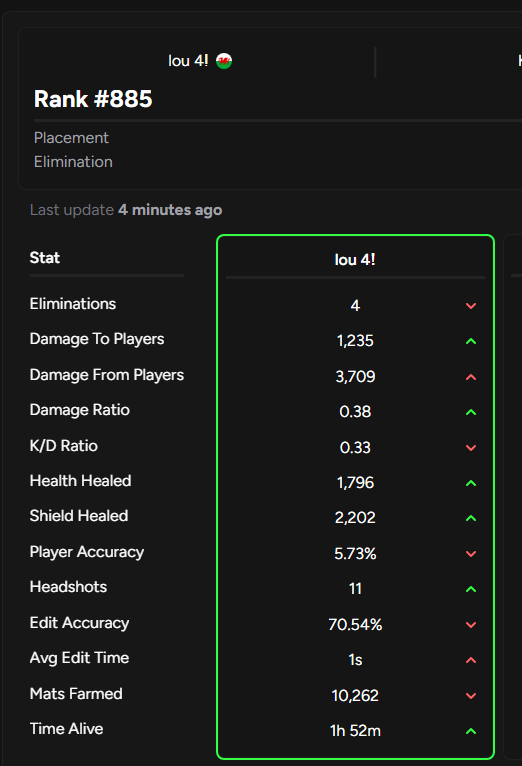Click the value 10,262
This screenshot has height=766, width=522.
pyautogui.click(x=355, y=696)
